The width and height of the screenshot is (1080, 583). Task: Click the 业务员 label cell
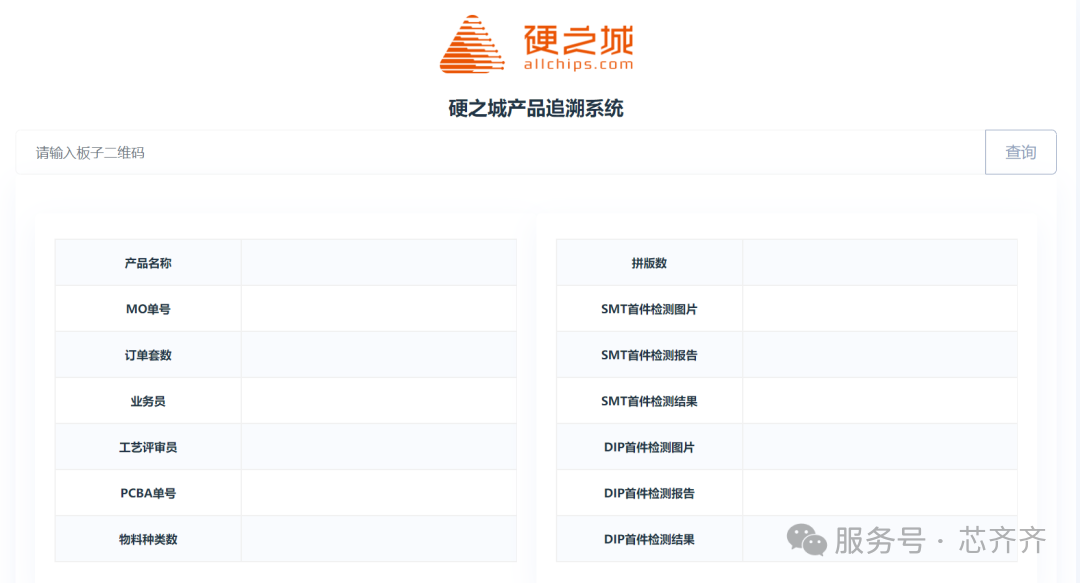[148, 401]
